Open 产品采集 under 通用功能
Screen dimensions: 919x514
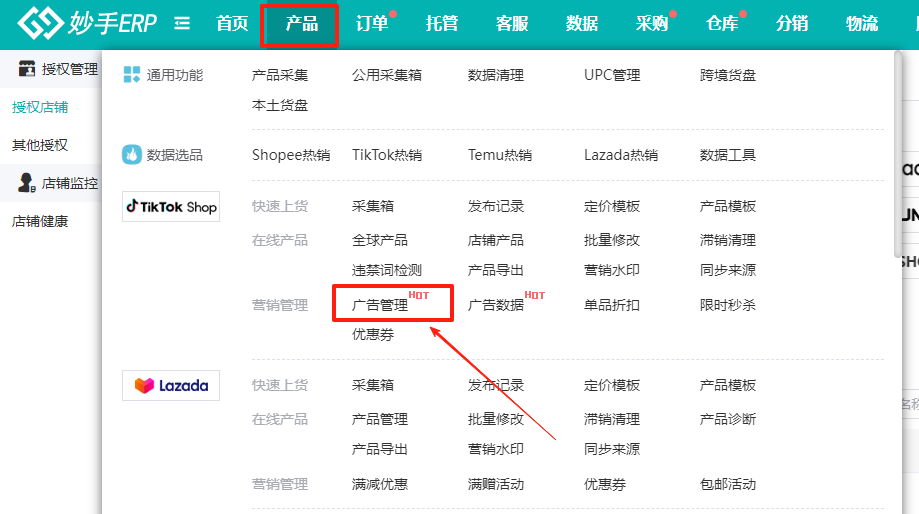(280, 75)
